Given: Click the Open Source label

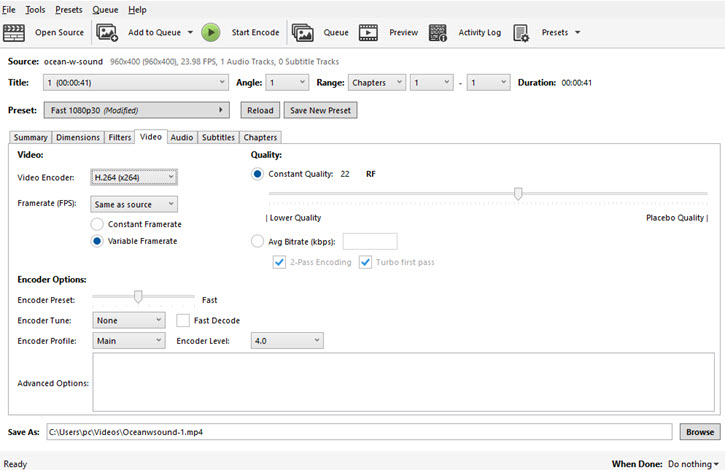Looking at the screenshot, I should tap(60, 32).
